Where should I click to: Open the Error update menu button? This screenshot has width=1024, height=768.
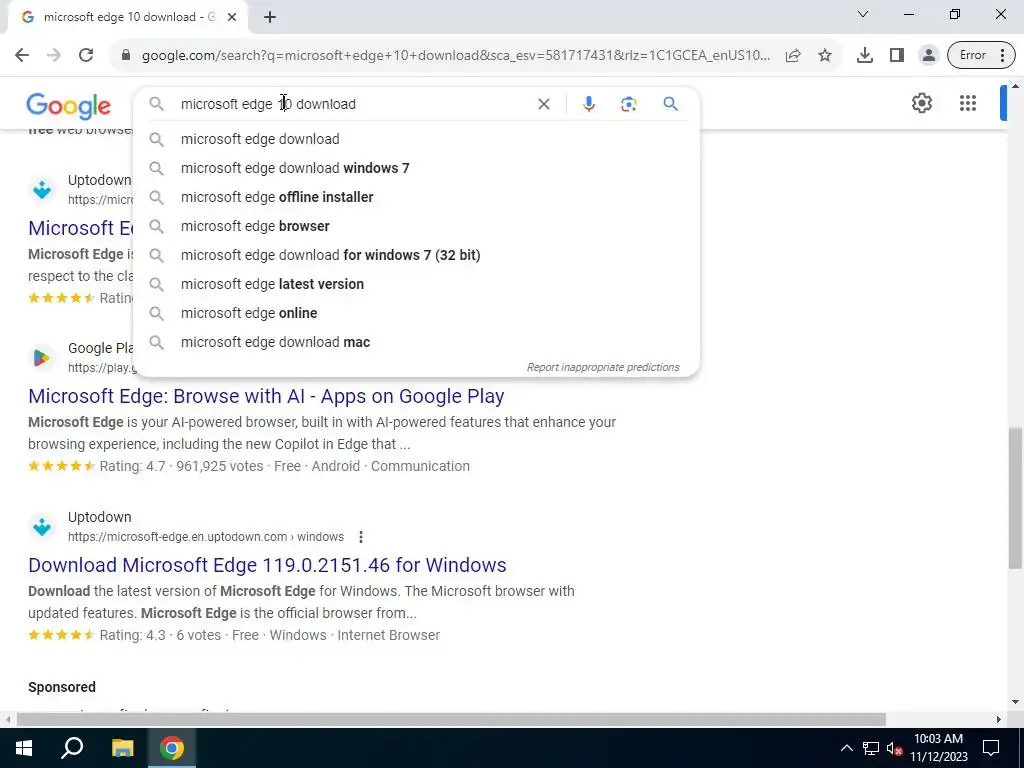coord(982,56)
